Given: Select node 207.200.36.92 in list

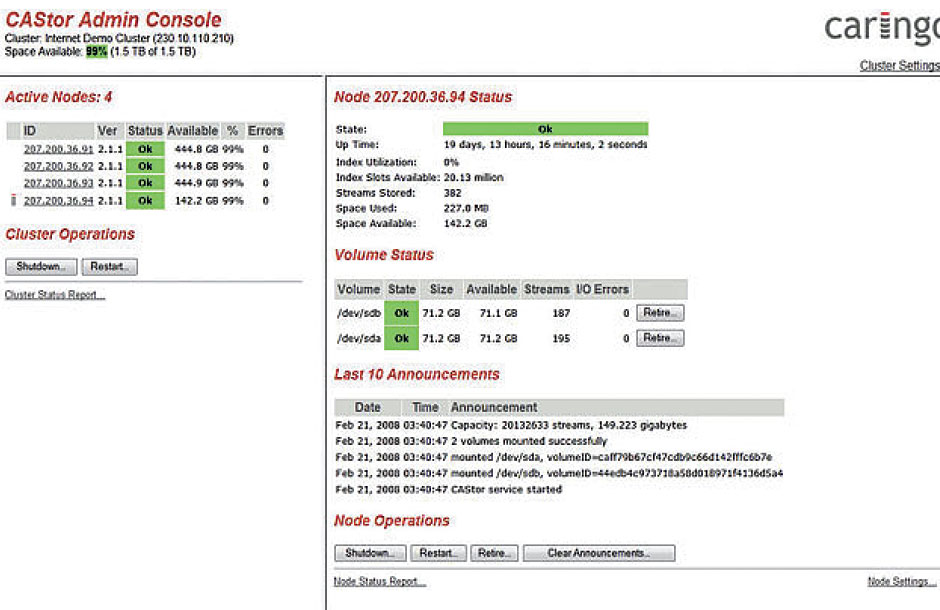Looking at the screenshot, I should point(58,166).
